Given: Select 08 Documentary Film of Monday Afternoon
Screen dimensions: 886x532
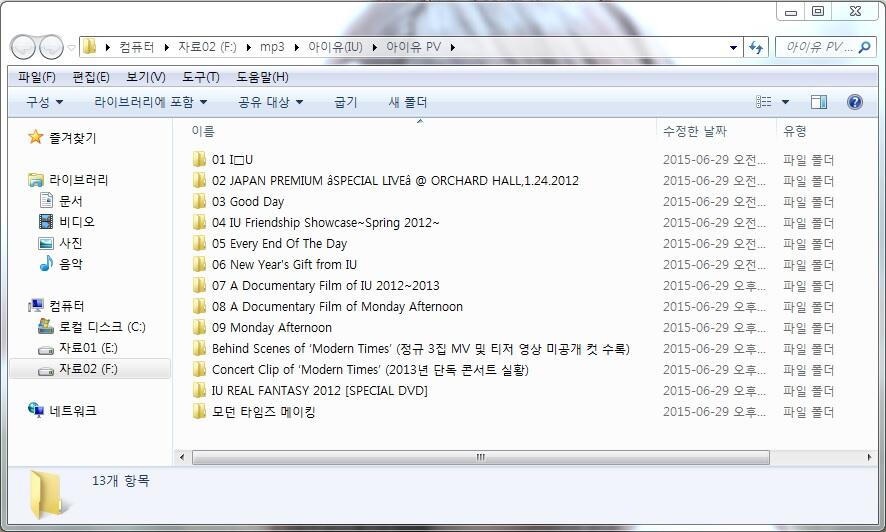Looking at the screenshot, I should tap(328, 306).
